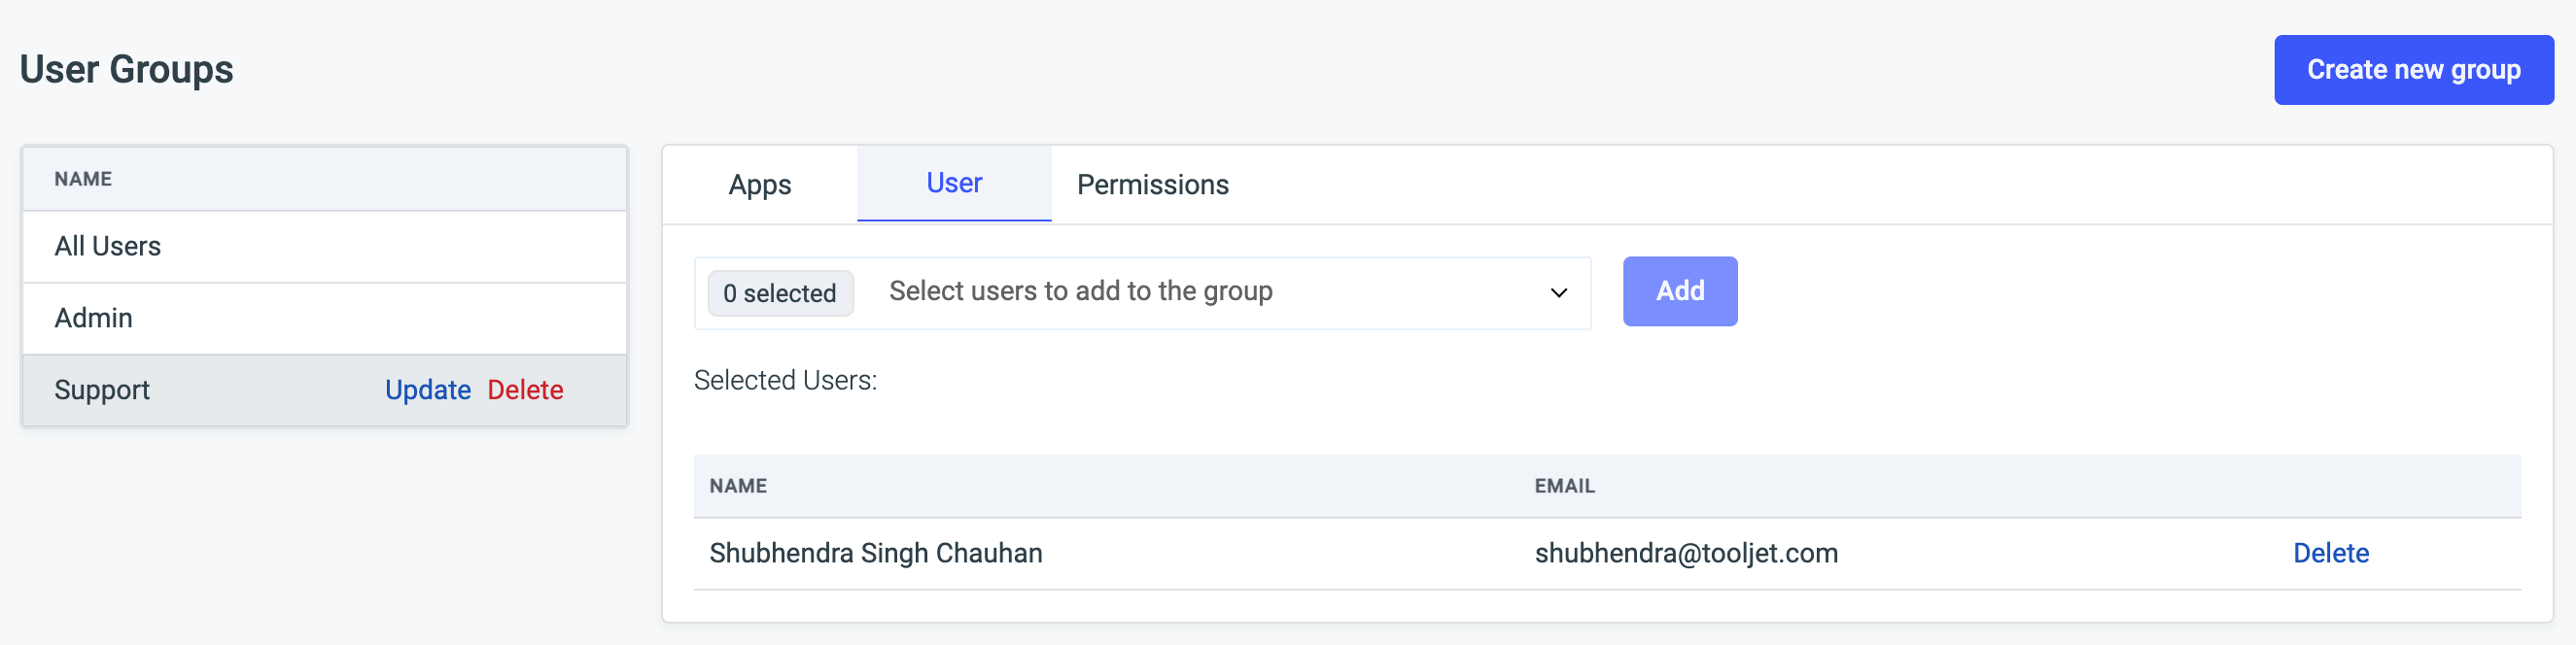The image size is (2576, 645).
Task: Click the user name Shubhendra Singh Chauhan
Action: coord(875,553)
